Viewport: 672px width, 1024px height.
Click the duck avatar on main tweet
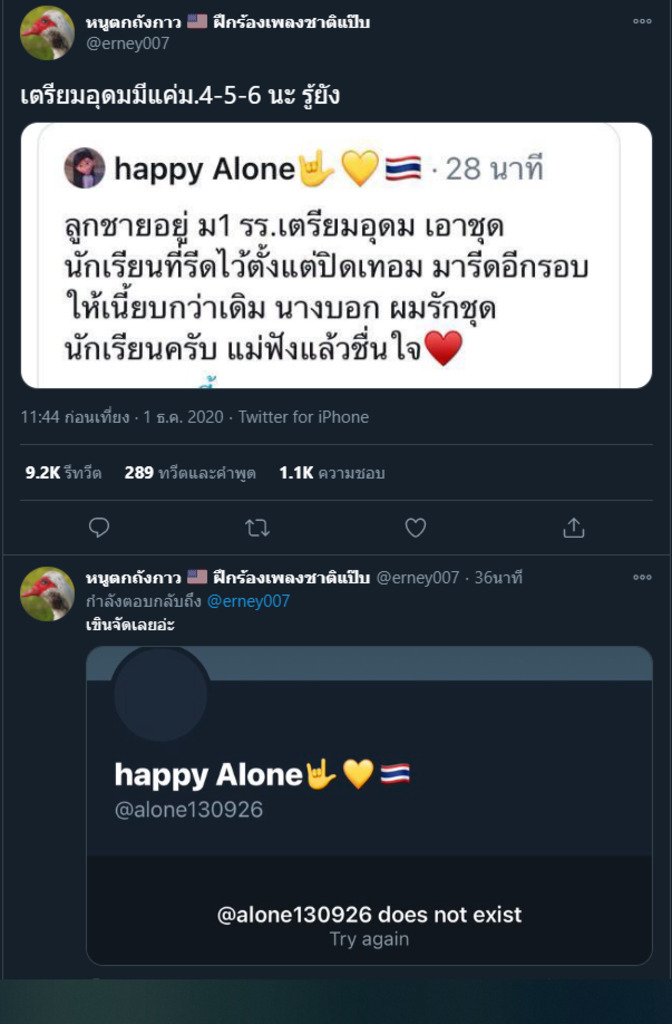coord(47,33)
